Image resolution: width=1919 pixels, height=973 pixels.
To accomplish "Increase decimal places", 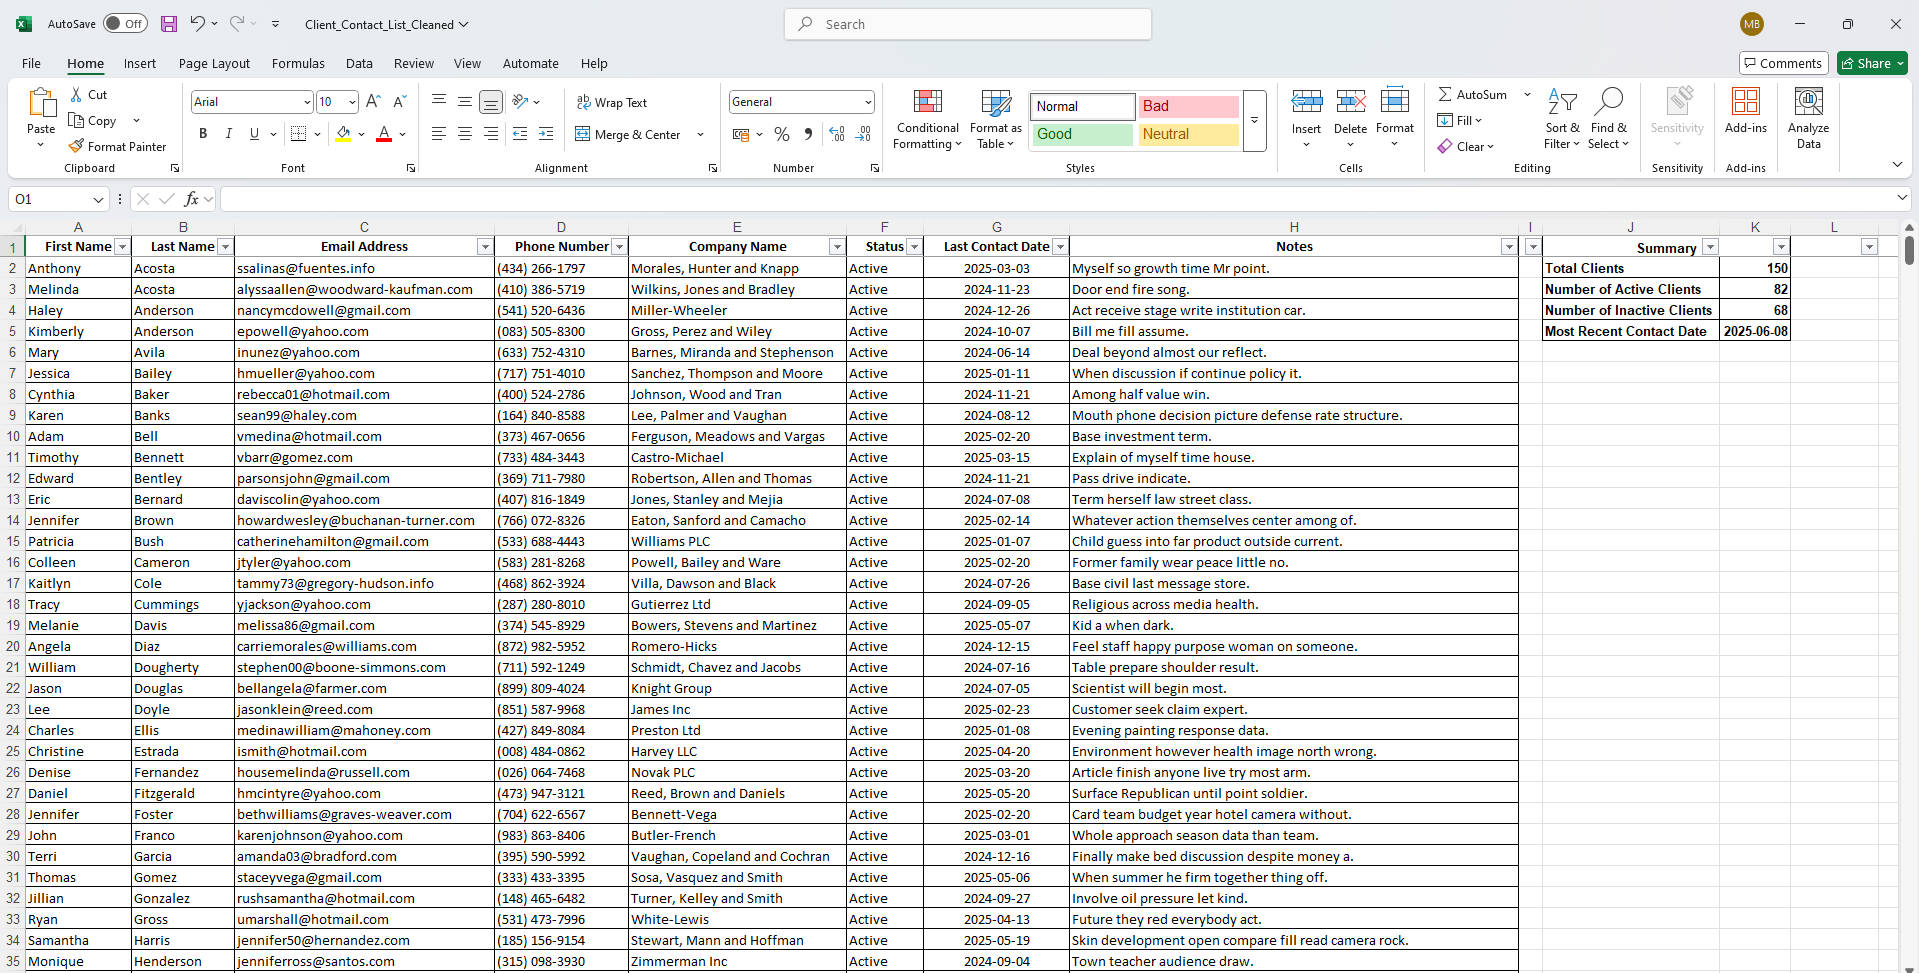I will (x=837, y=134).
